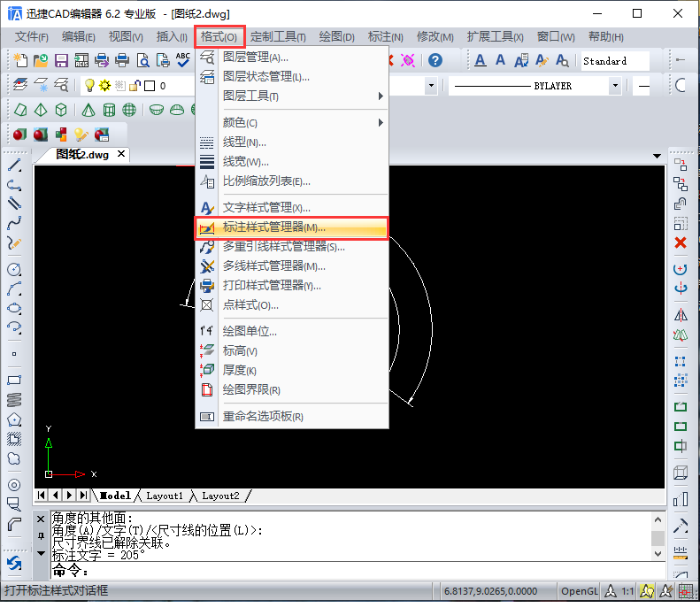Screen dimensions: 700x602
Task: Open the layer manager toolbar icon
Action: click(20, 84)
